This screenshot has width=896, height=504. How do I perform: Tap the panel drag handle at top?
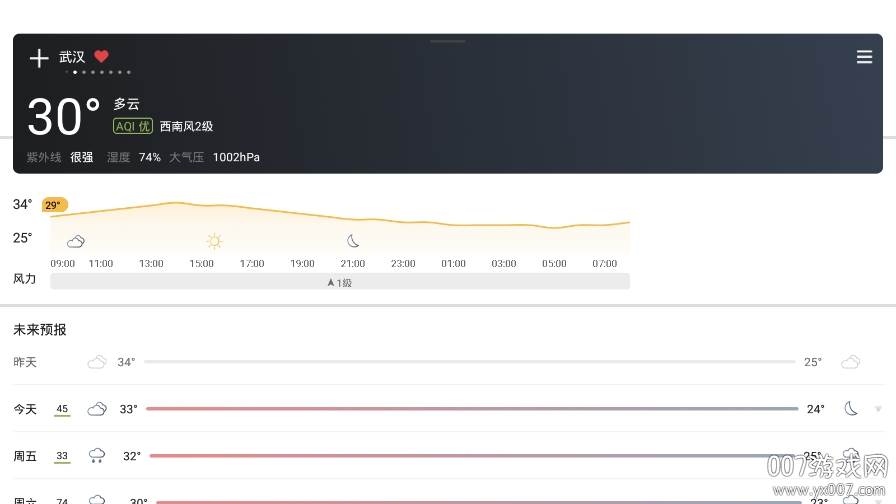(x=448, y=41)
